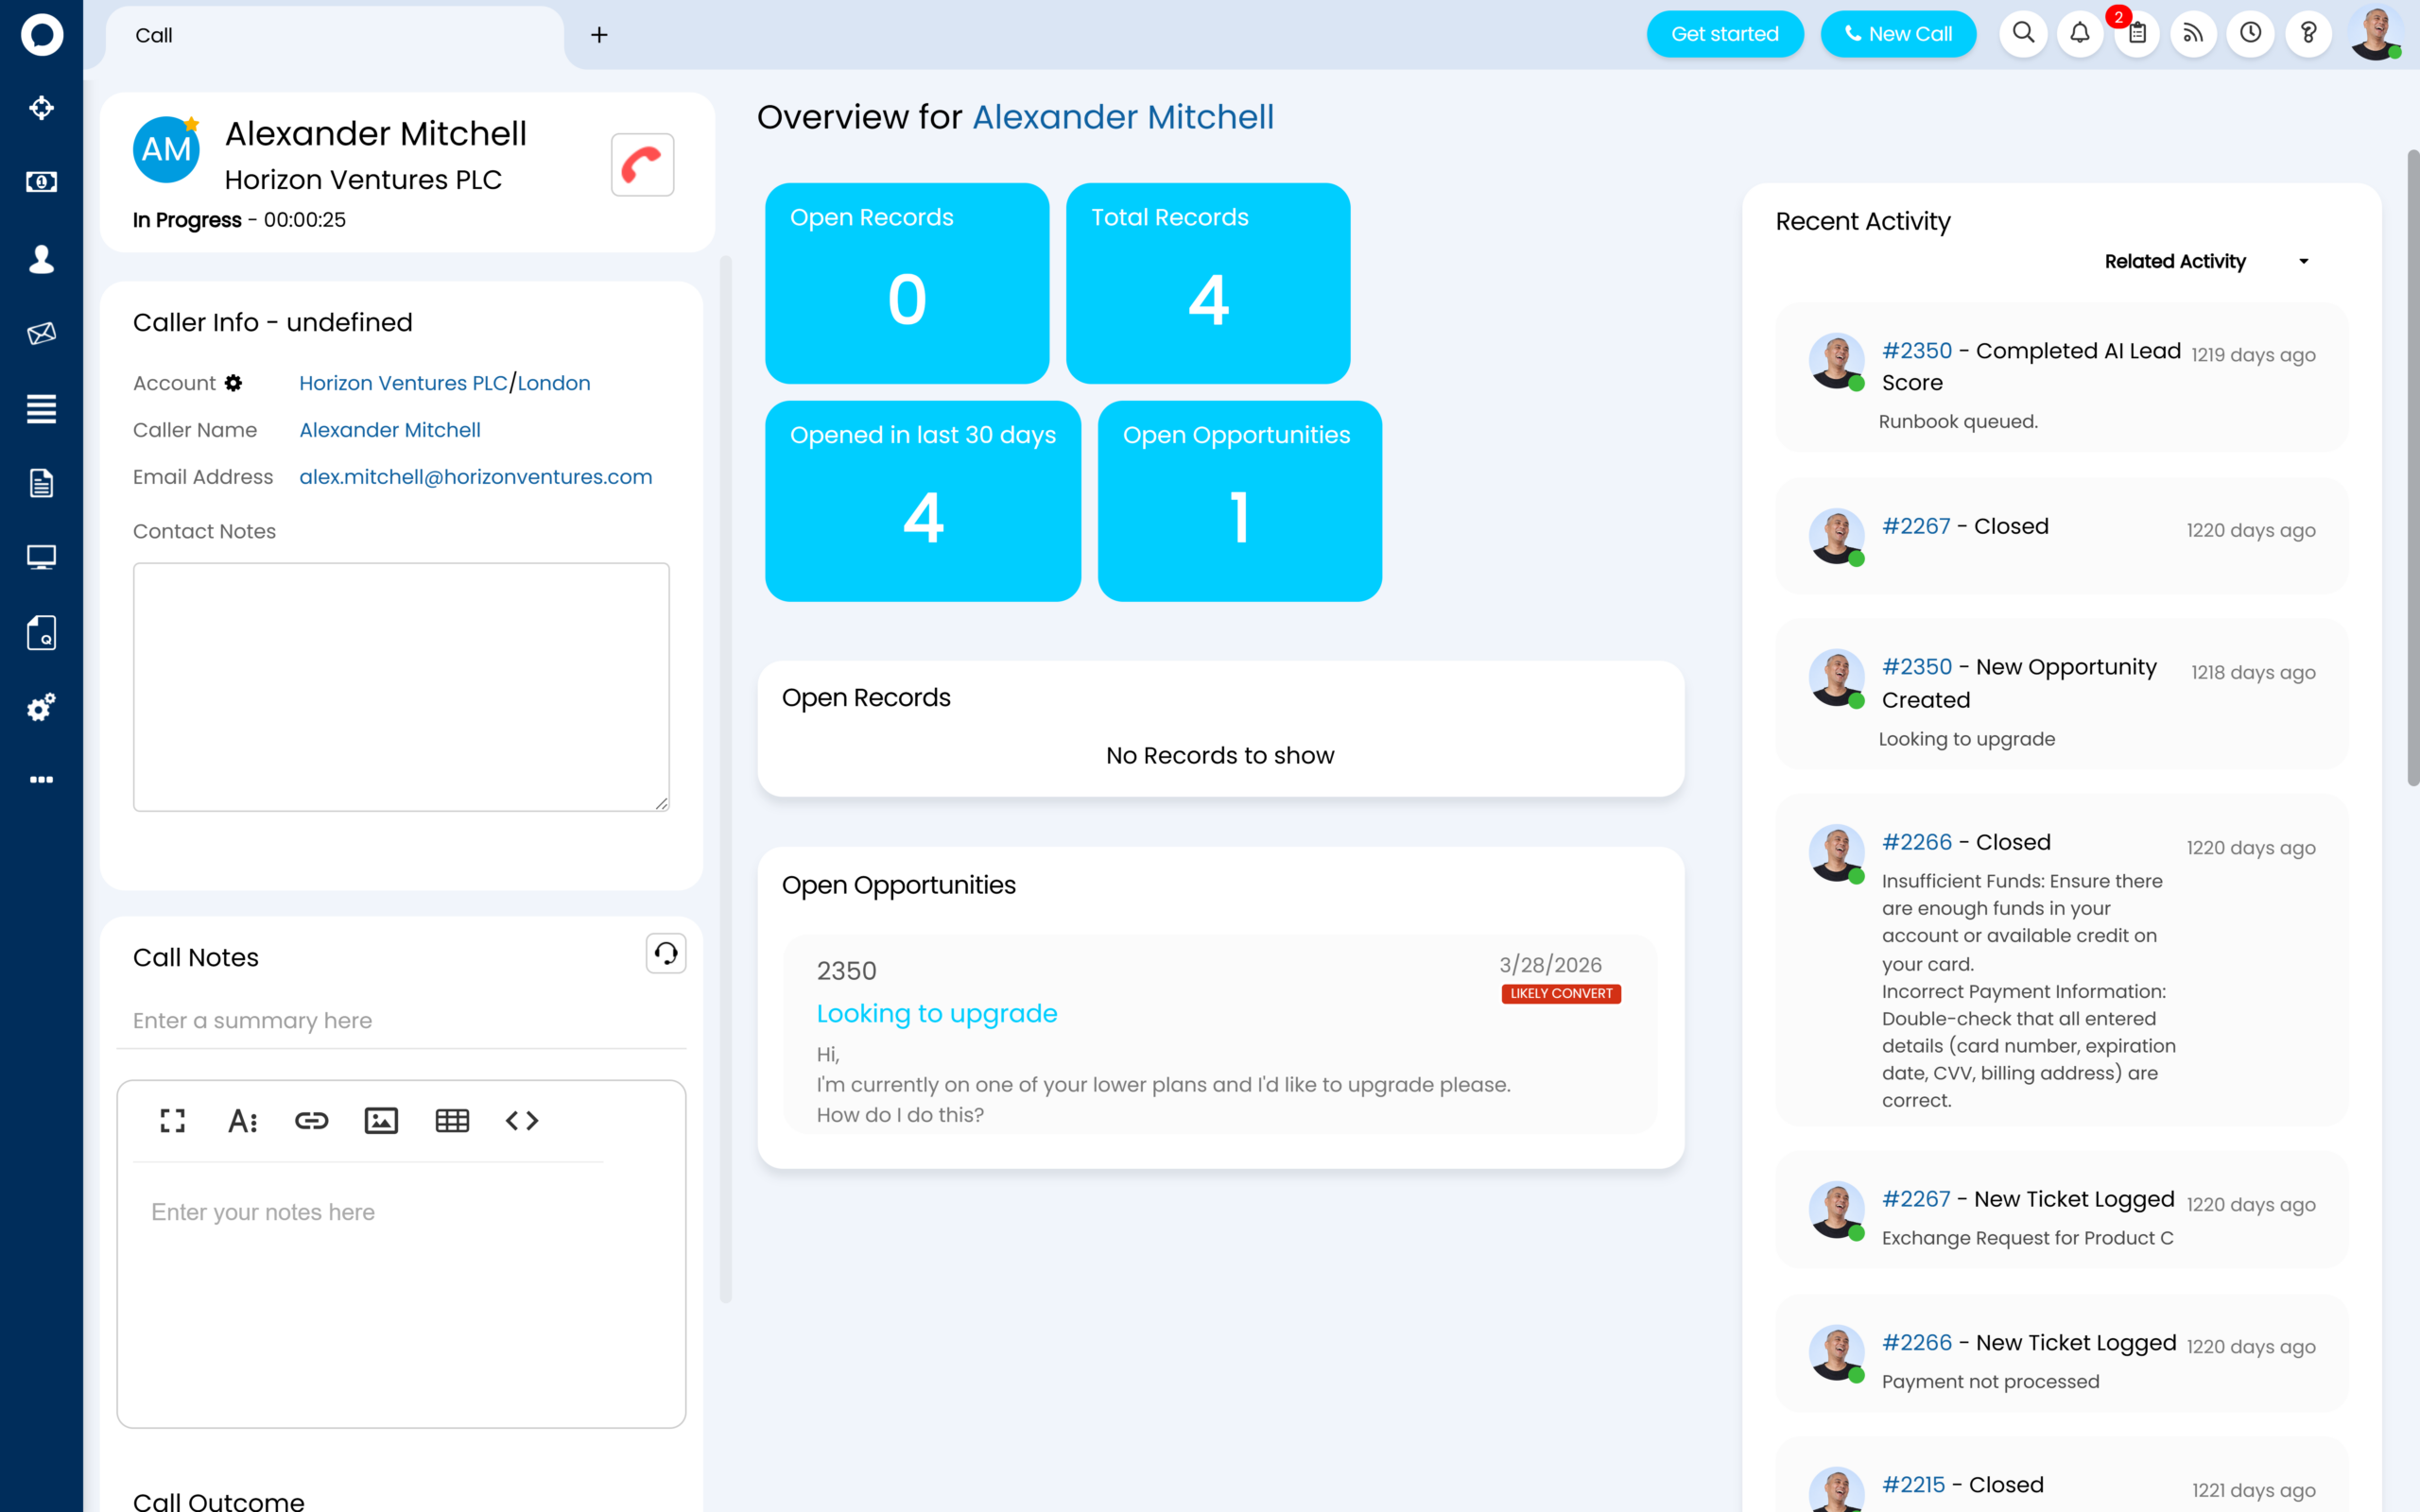Expand the more options ellipsis in sidebar
This screenshot has height=1512, width=2420.
pos(41,779)
